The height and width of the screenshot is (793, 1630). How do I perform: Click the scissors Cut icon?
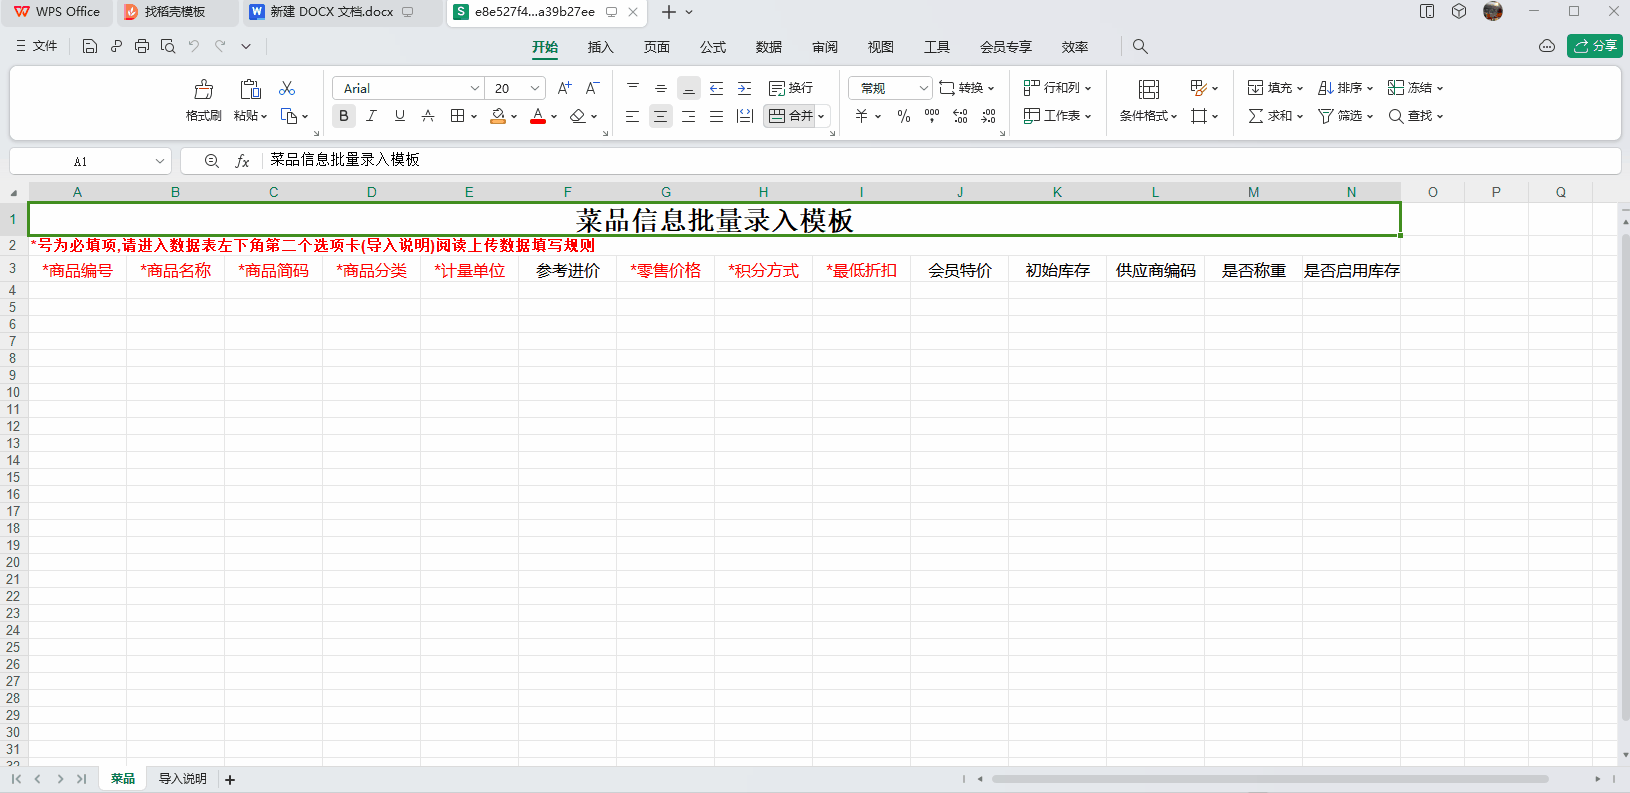pyautogui.click(x=287, y=88)
